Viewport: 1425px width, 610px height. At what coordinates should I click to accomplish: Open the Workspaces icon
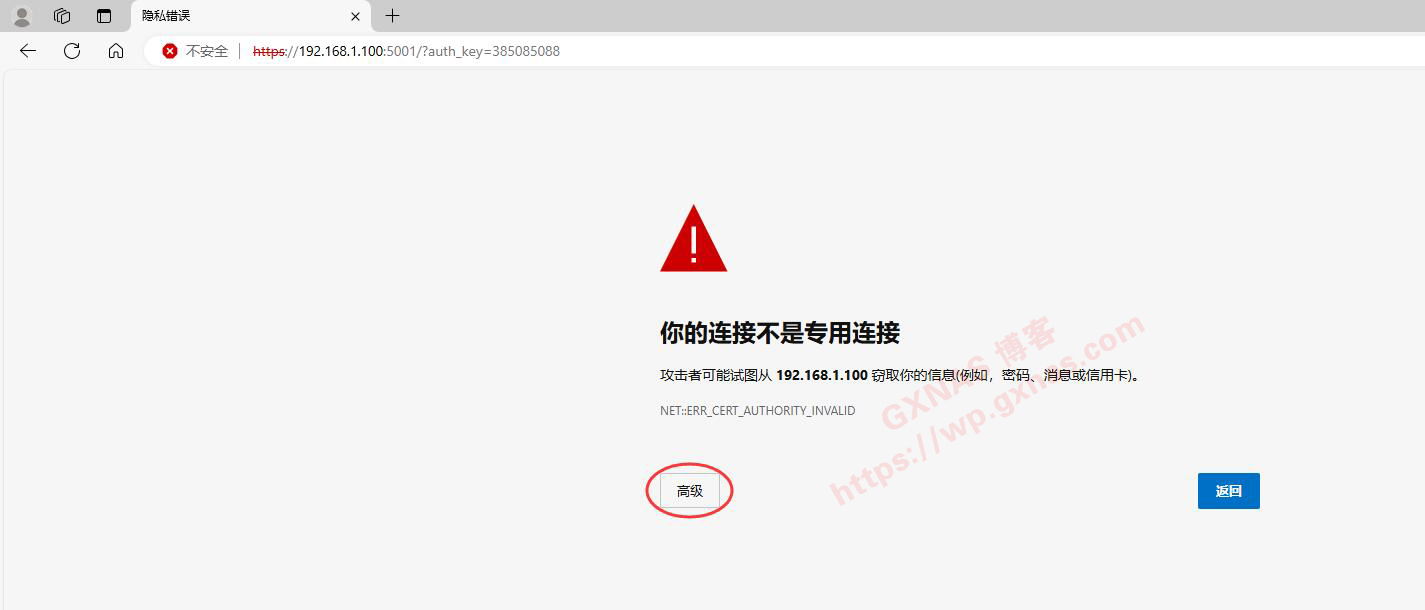click(x=62, y=16)
